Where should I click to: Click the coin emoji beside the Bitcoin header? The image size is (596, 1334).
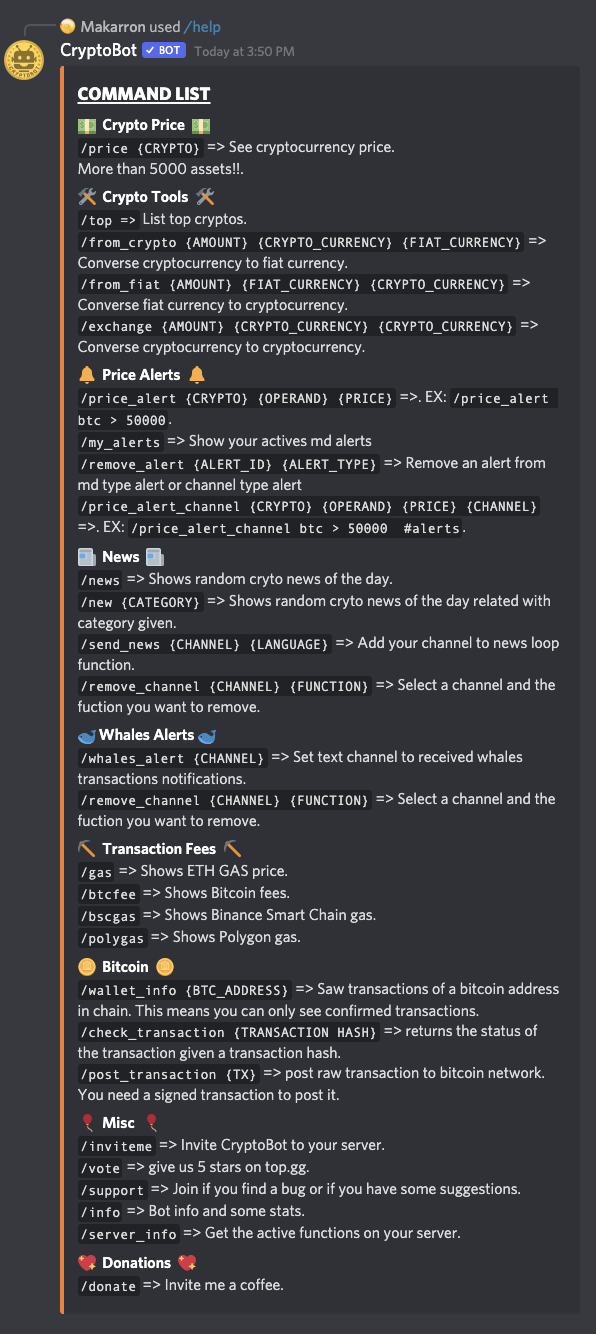pyautogui.click(x=88, y=966)
